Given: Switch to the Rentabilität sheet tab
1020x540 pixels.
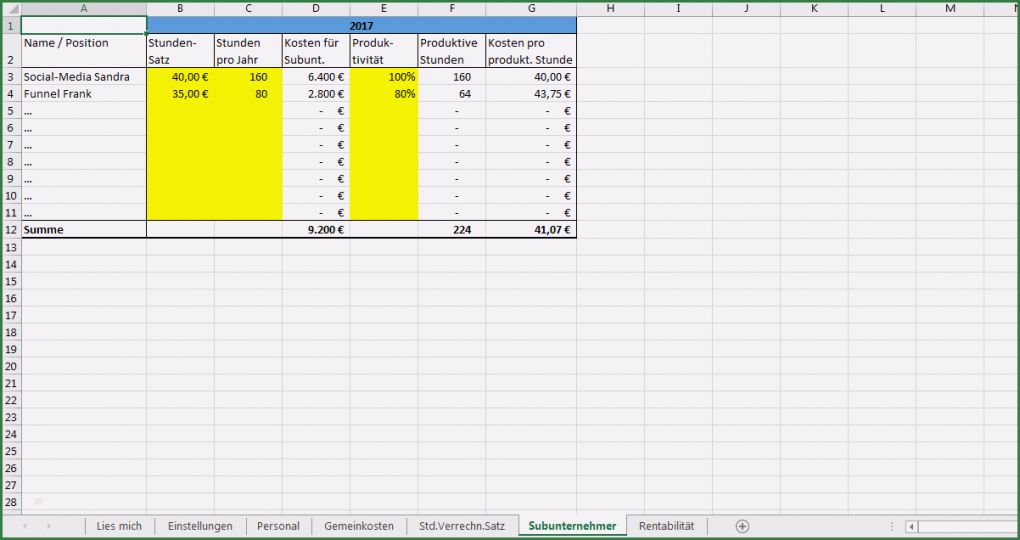Looking at the screenshot, I should pyautogui.click(x=666, y=526).
